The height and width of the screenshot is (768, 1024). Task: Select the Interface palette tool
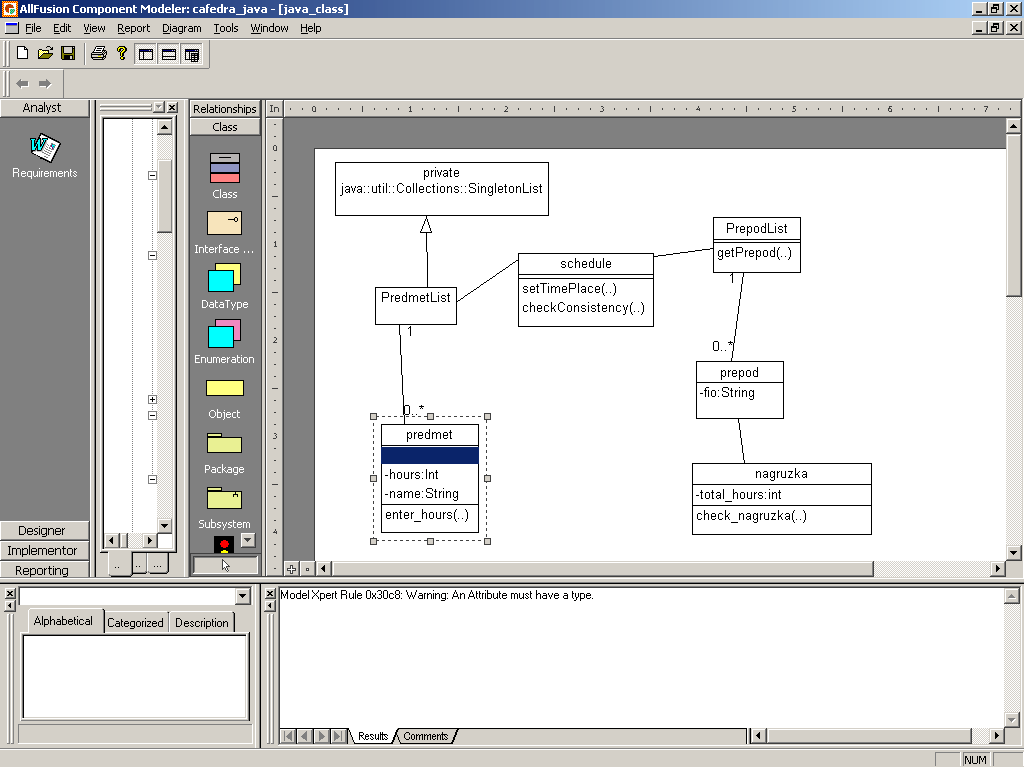coord(225,232)
